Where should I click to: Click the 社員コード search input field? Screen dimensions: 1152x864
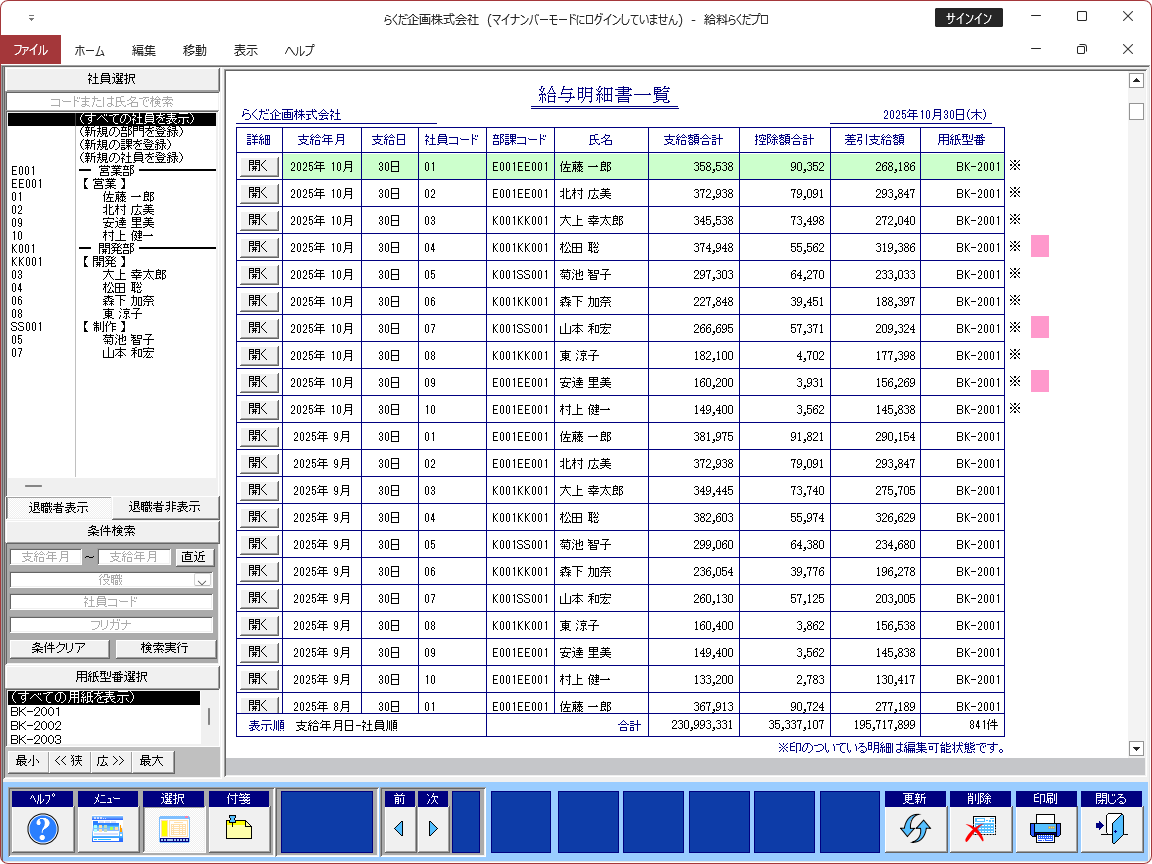111,602
